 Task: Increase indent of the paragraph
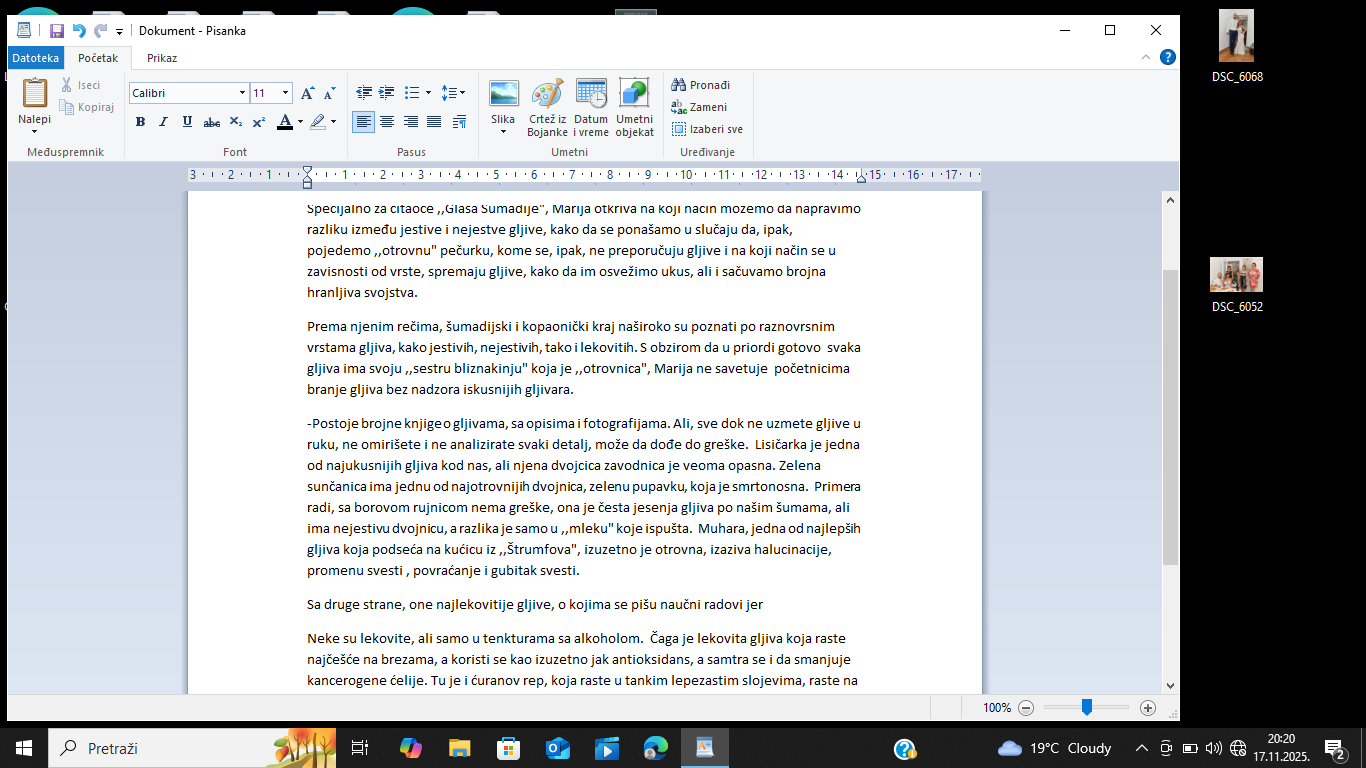387,93
